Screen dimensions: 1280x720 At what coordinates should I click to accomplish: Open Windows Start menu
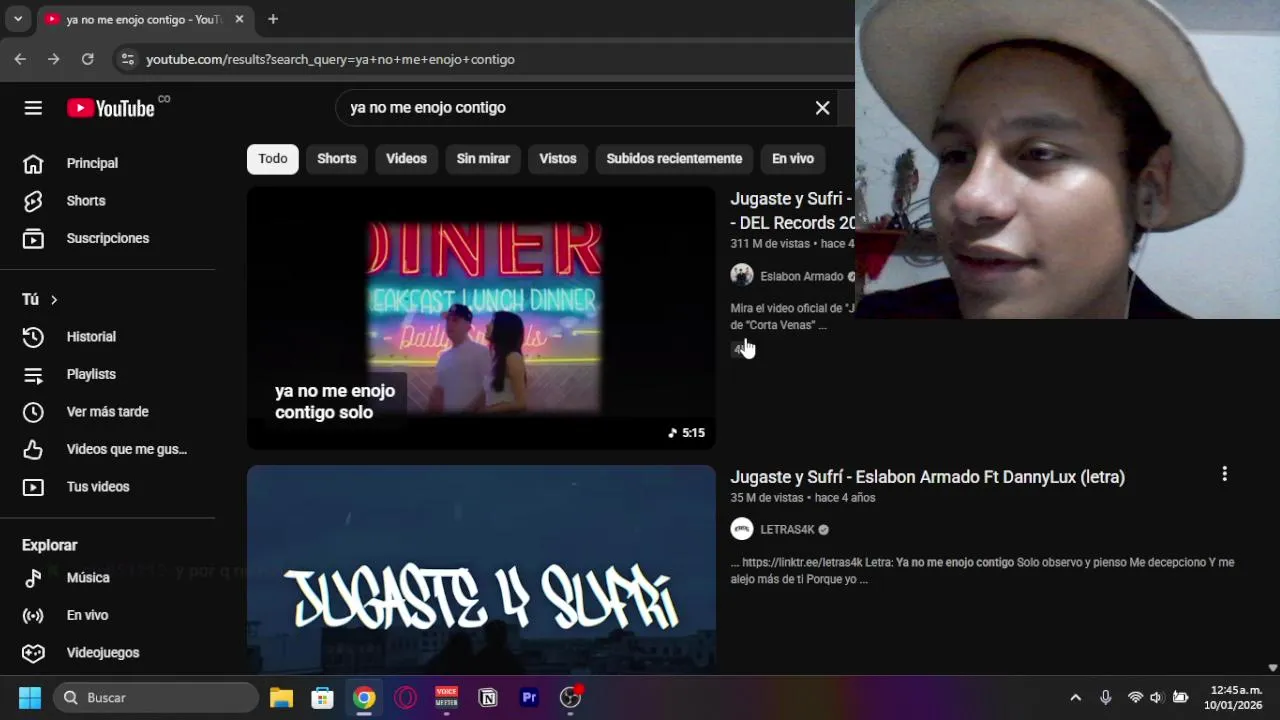[30, 697]
